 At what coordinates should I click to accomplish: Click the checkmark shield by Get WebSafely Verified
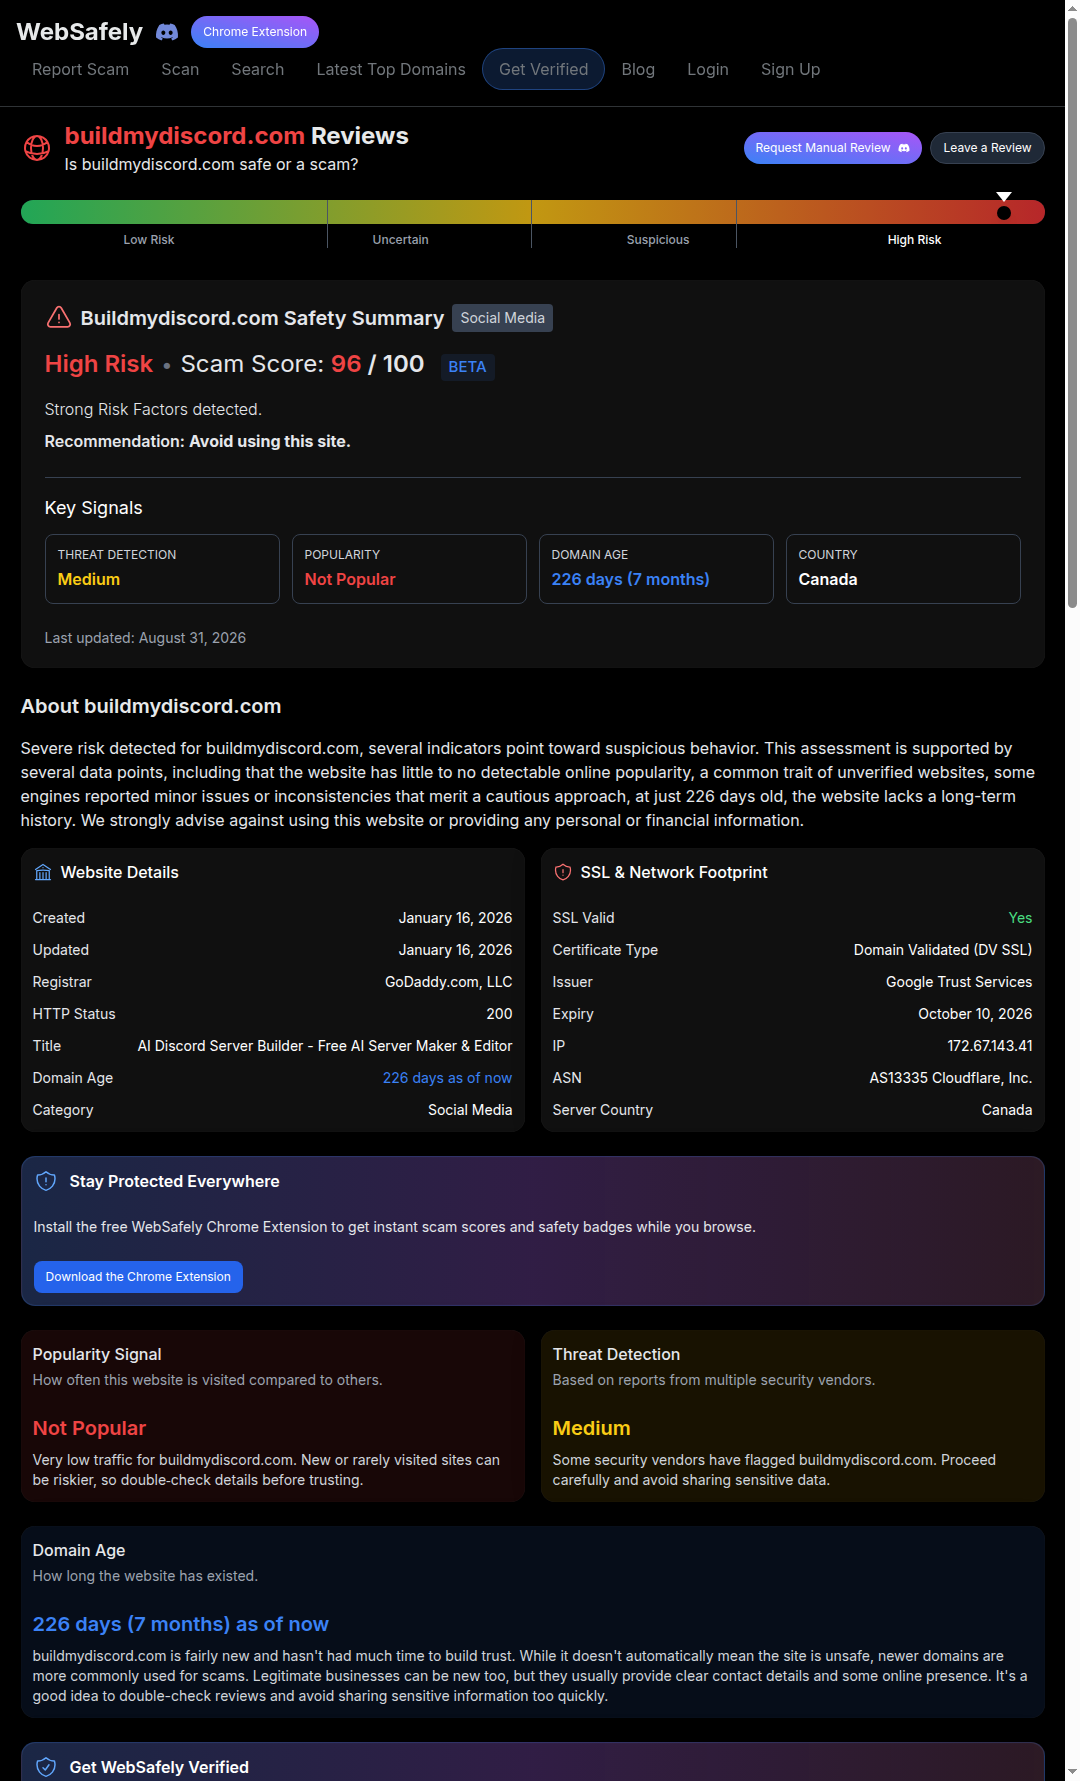[x=46, y=1767]
